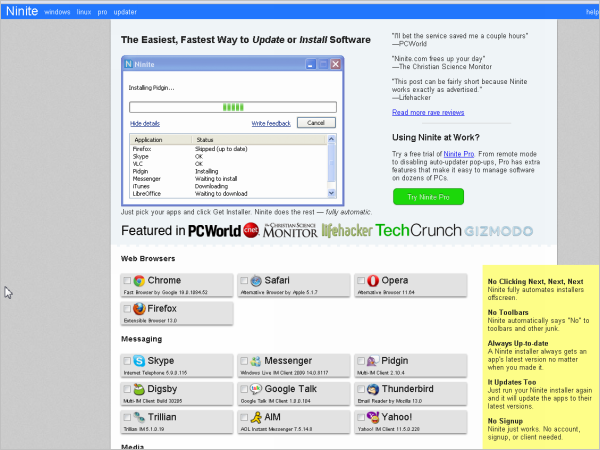Check the Opera checkbox
The height and width of the screenshot is (450, 600).
pyautogui.click(x=361, y=280)
